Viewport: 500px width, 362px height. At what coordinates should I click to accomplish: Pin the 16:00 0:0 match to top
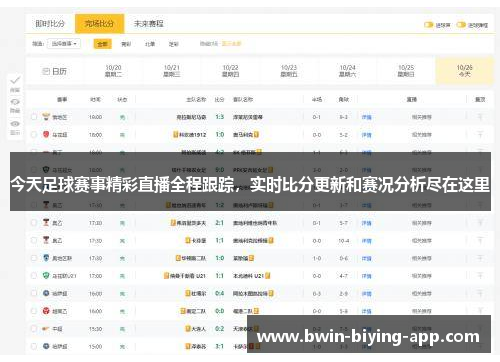pos(480,311)
